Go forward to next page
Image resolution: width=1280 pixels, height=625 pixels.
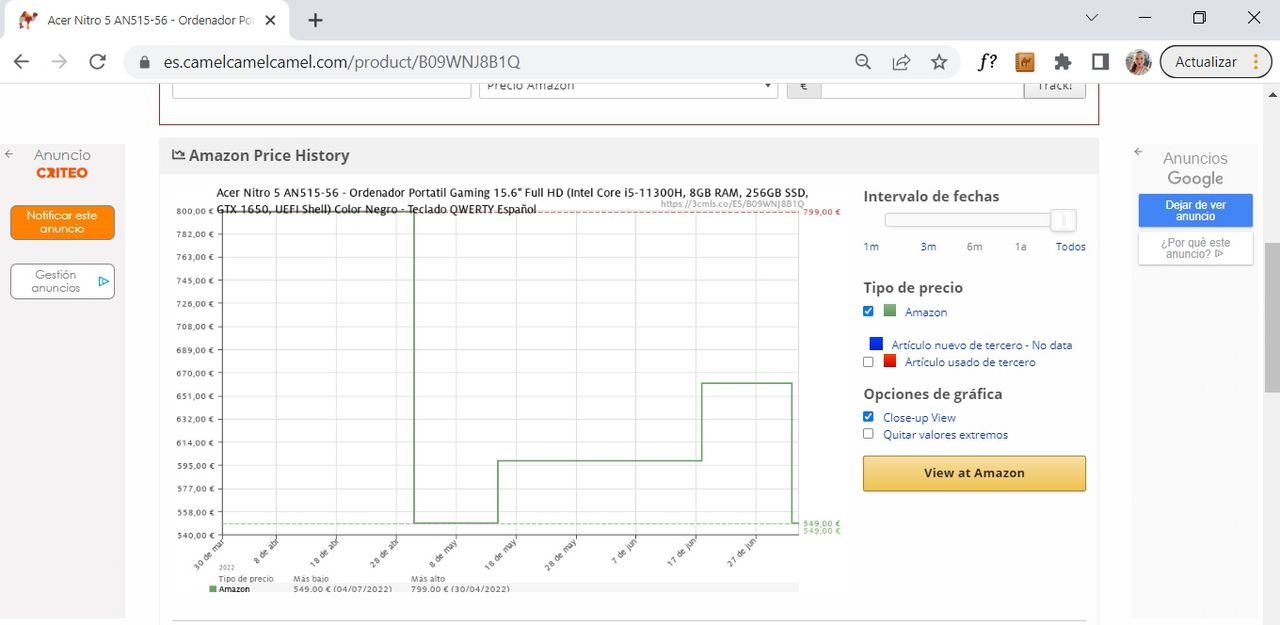click(x=59, y=62)
